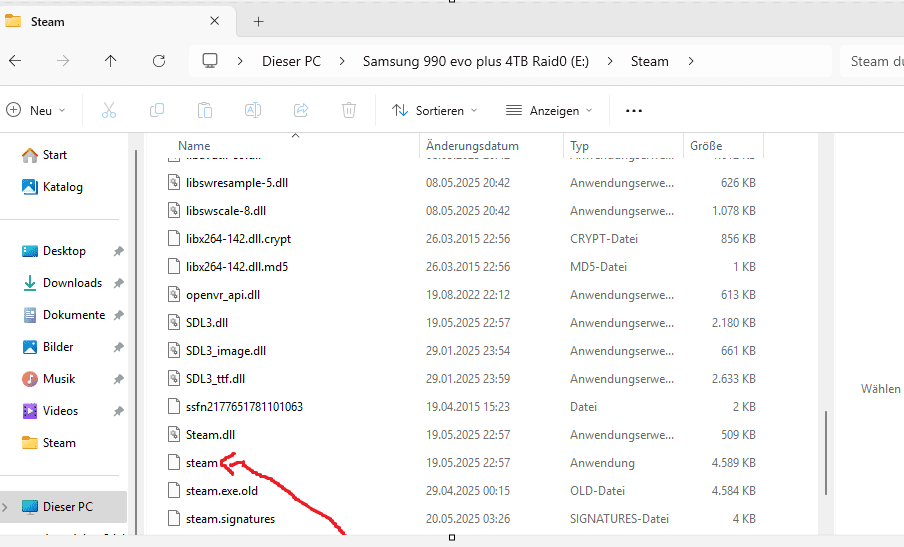Screen dimensions: 904x547
Task: Expand chevron after Steam breadcrumb
Action: (x=691, y=61)
